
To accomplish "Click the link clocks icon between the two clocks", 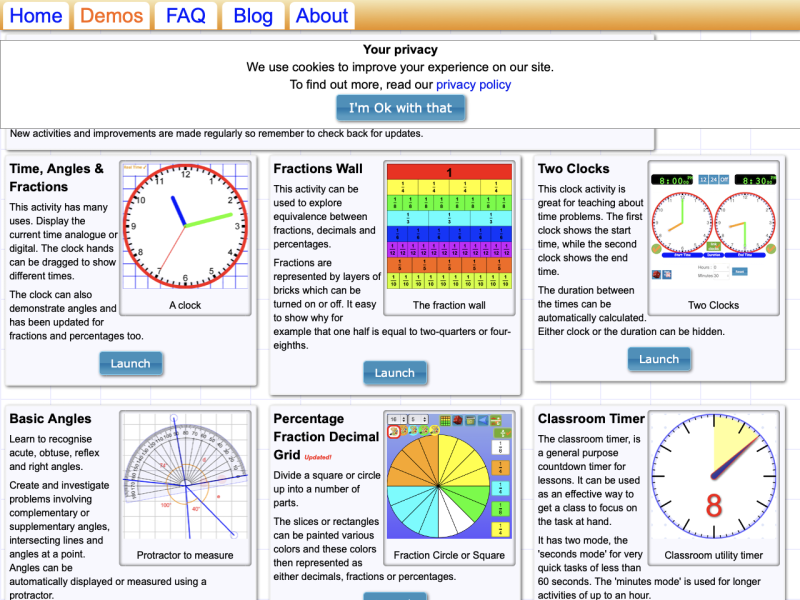I will tap(713, 246).
